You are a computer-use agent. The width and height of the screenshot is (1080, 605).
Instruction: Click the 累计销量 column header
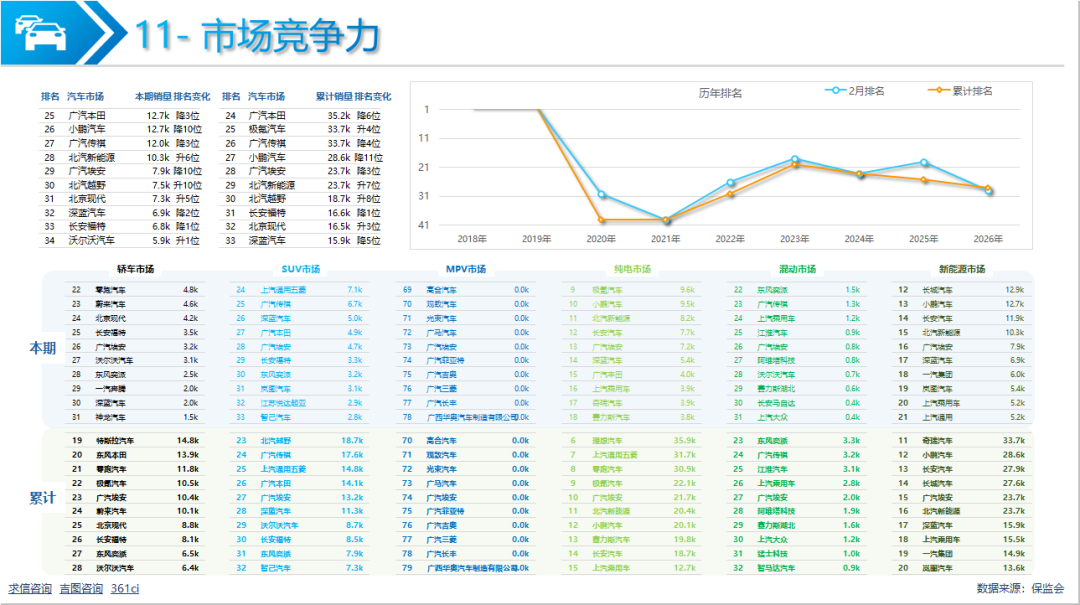333,97
